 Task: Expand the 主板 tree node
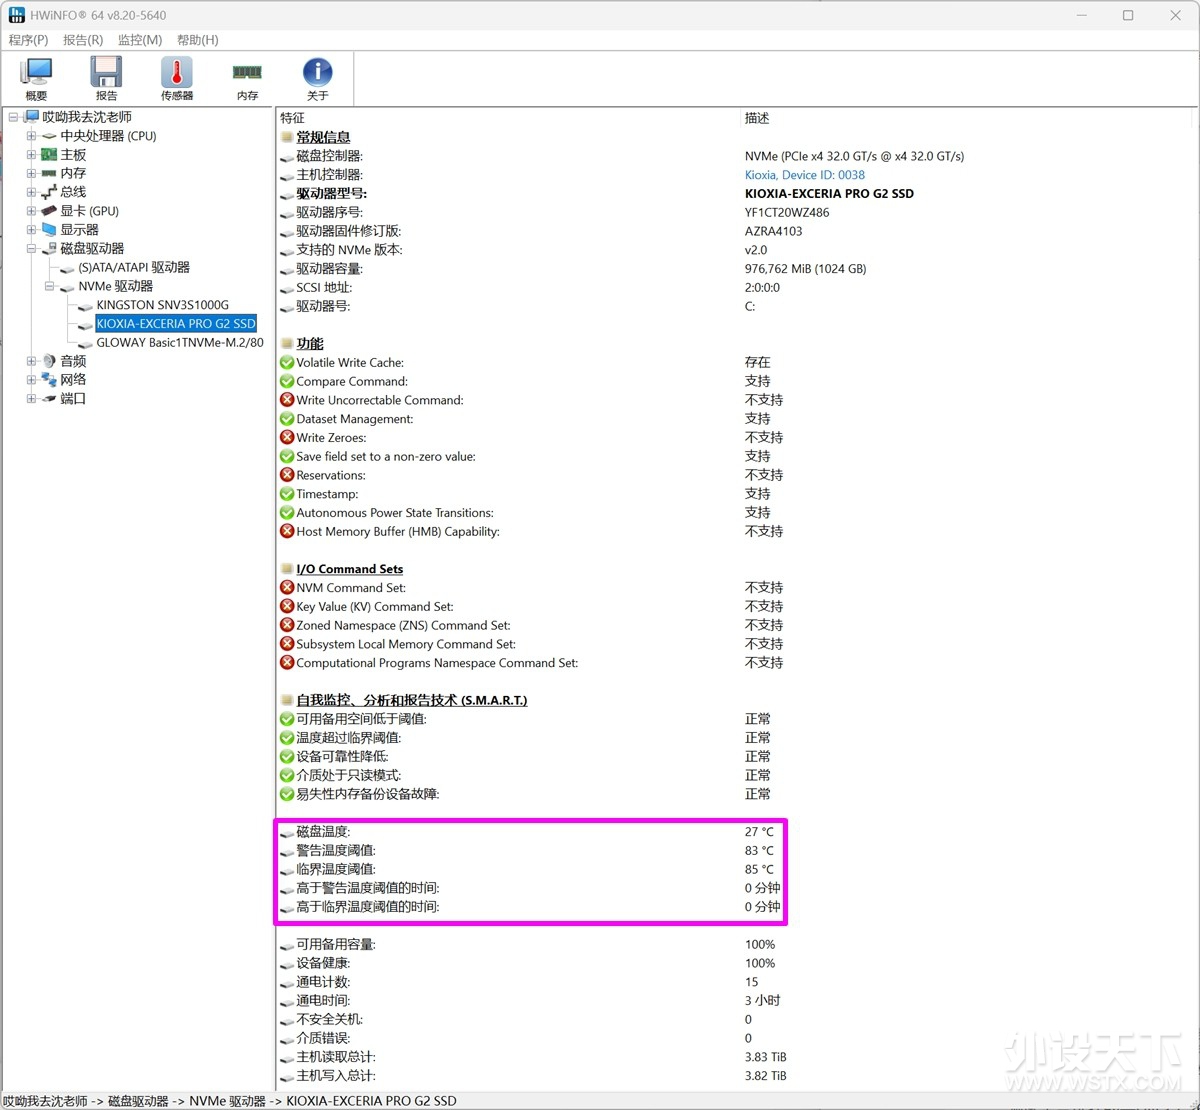[x=30, y=154]
